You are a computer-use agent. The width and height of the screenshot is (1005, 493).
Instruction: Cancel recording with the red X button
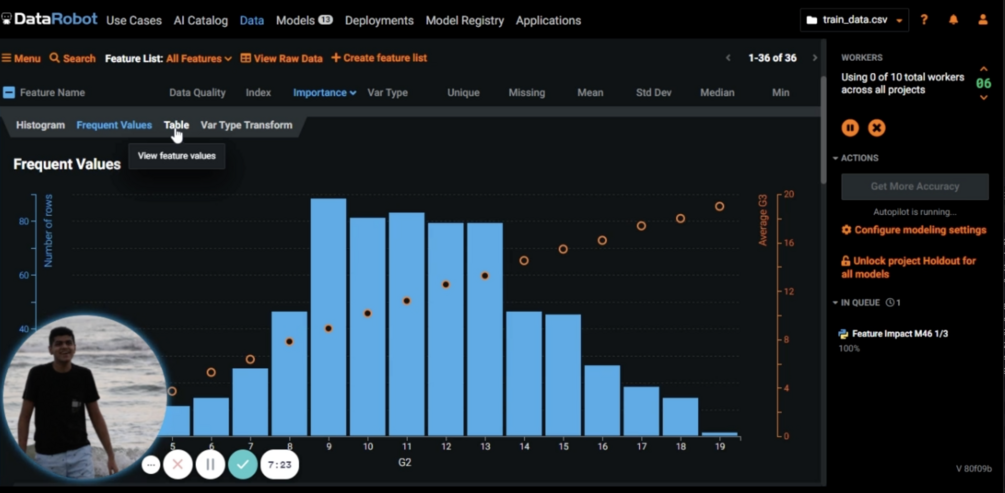[178, 465]
